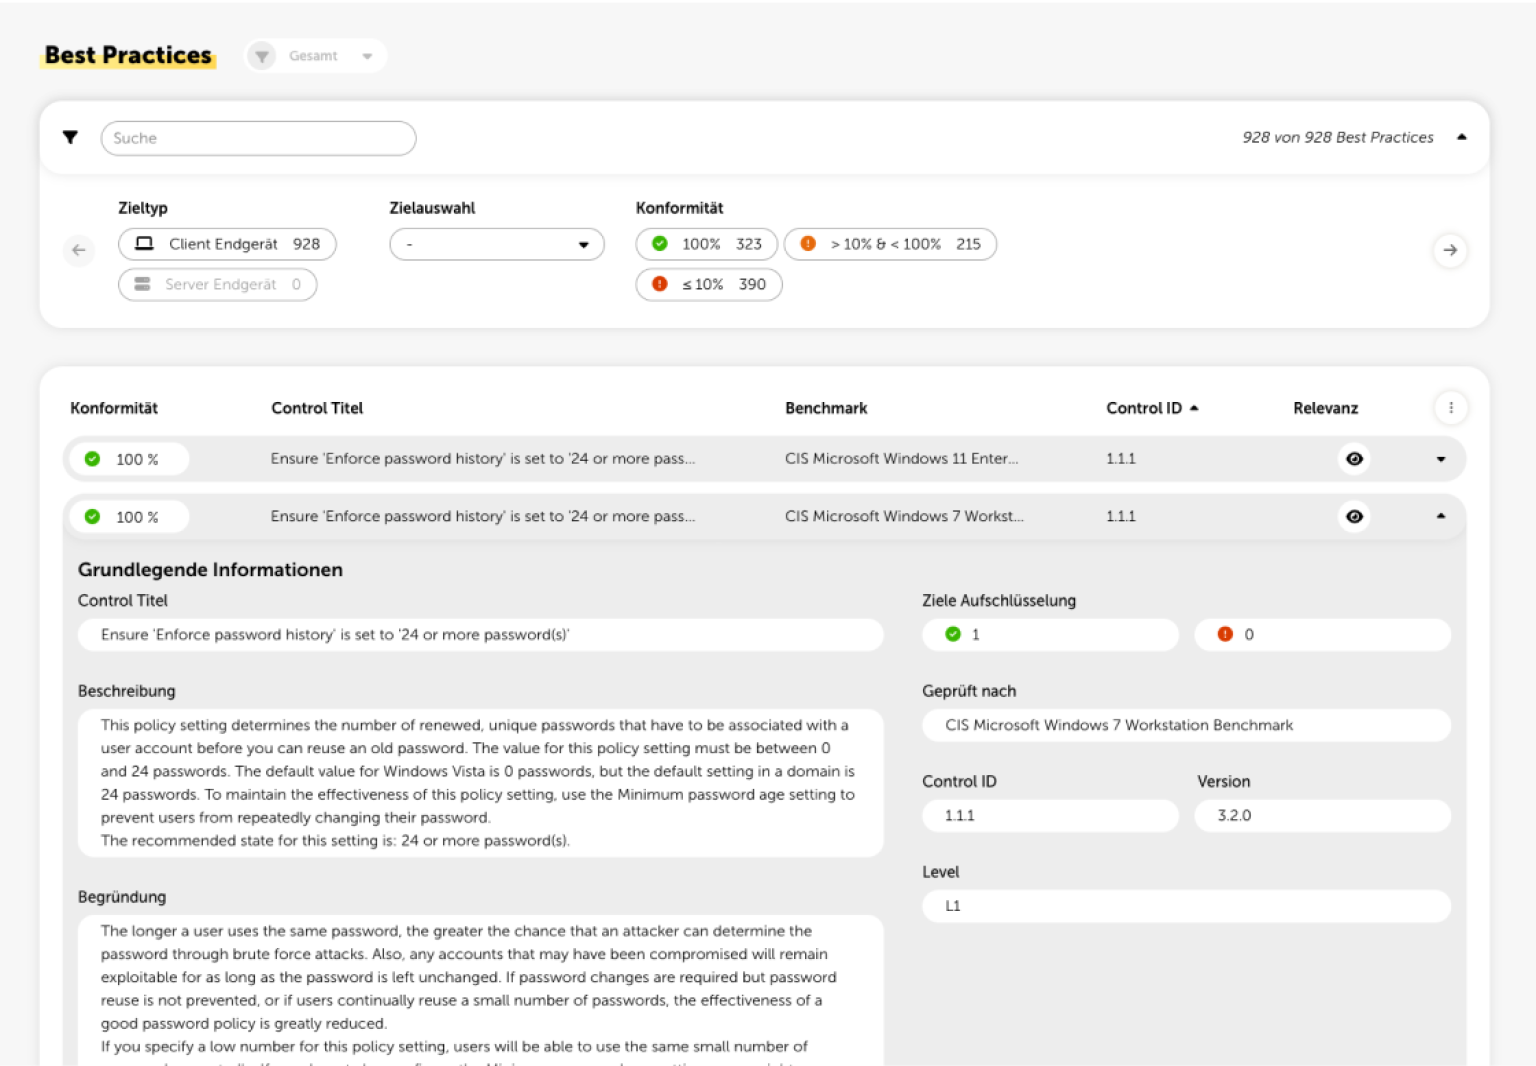1536x1066 pixels.
Task: Click the funnel filter icon beside search
Action: [x=70, y=138]
